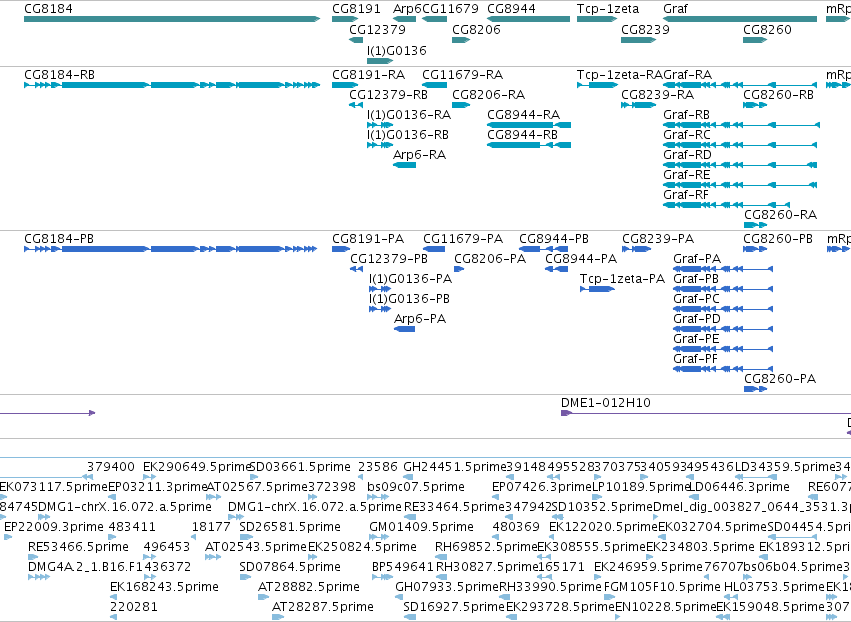Click the Graf-PA protein label
Screen dimensions: 851x622
697,259
